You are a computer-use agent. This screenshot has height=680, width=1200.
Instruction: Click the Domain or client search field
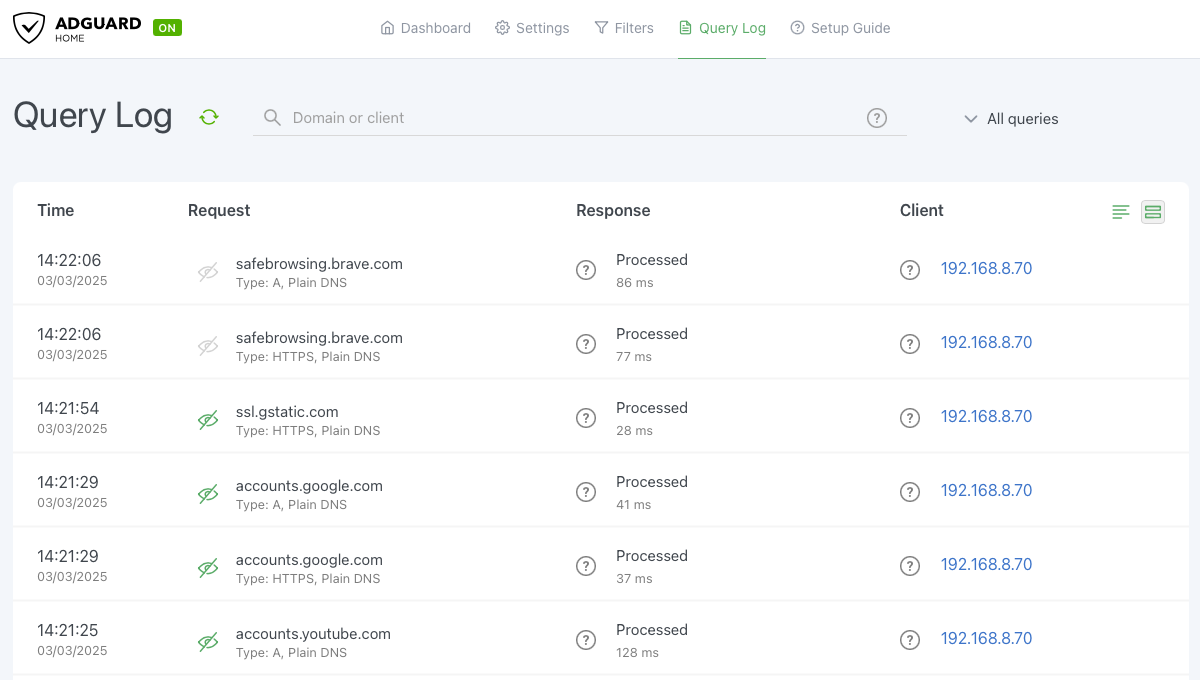click(560, 118)
